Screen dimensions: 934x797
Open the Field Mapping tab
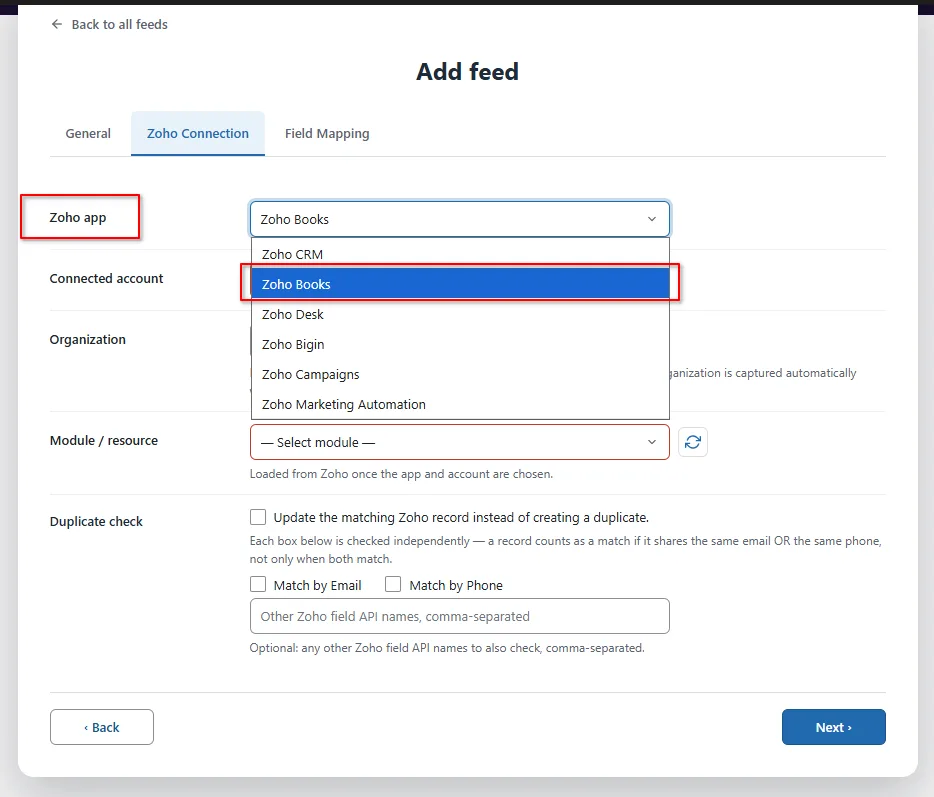click(x=327, y=133)
